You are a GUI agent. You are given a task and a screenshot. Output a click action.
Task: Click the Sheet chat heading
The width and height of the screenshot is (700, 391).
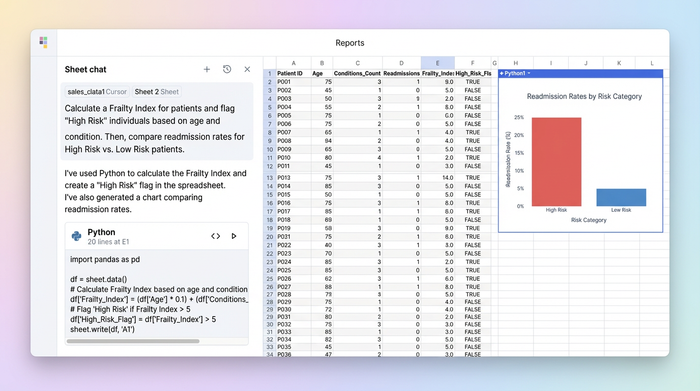point(85,69)
